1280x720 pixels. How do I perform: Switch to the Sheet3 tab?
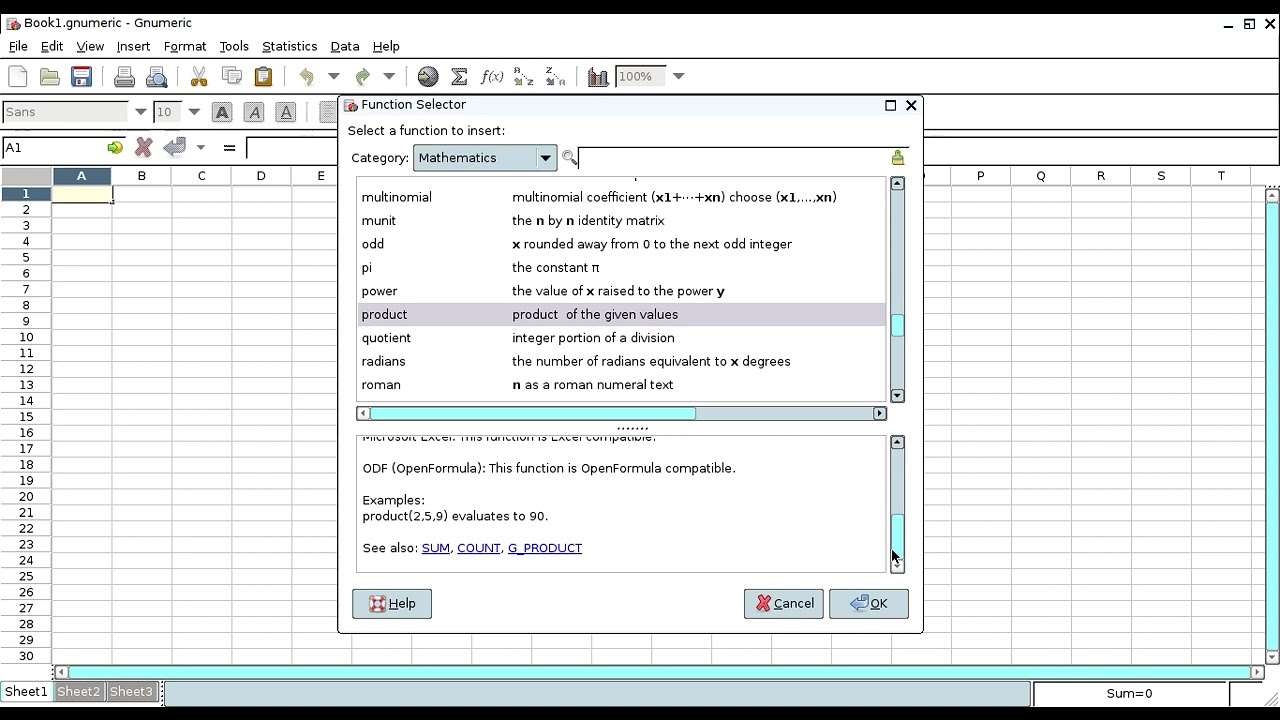(131, 692)
